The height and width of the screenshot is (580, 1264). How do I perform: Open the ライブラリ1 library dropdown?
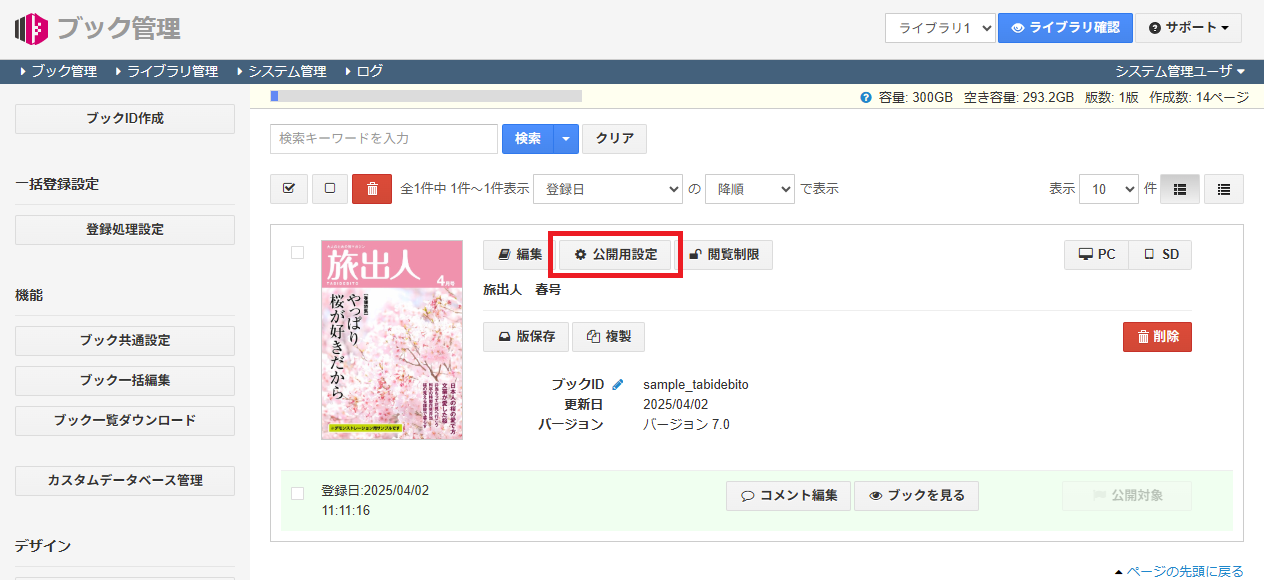[x=939, y=28]
